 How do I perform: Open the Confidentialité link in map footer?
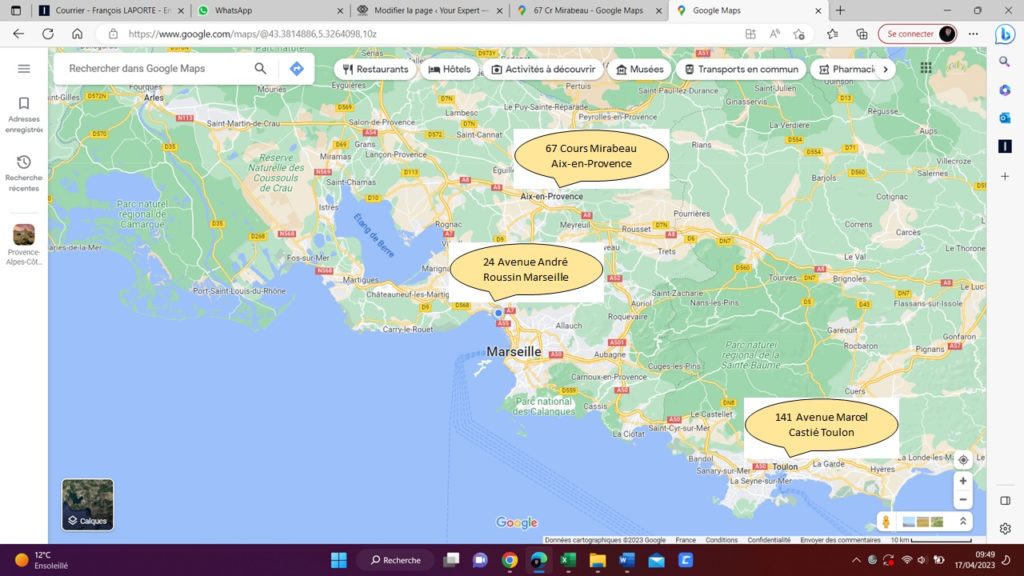[769, 540]
